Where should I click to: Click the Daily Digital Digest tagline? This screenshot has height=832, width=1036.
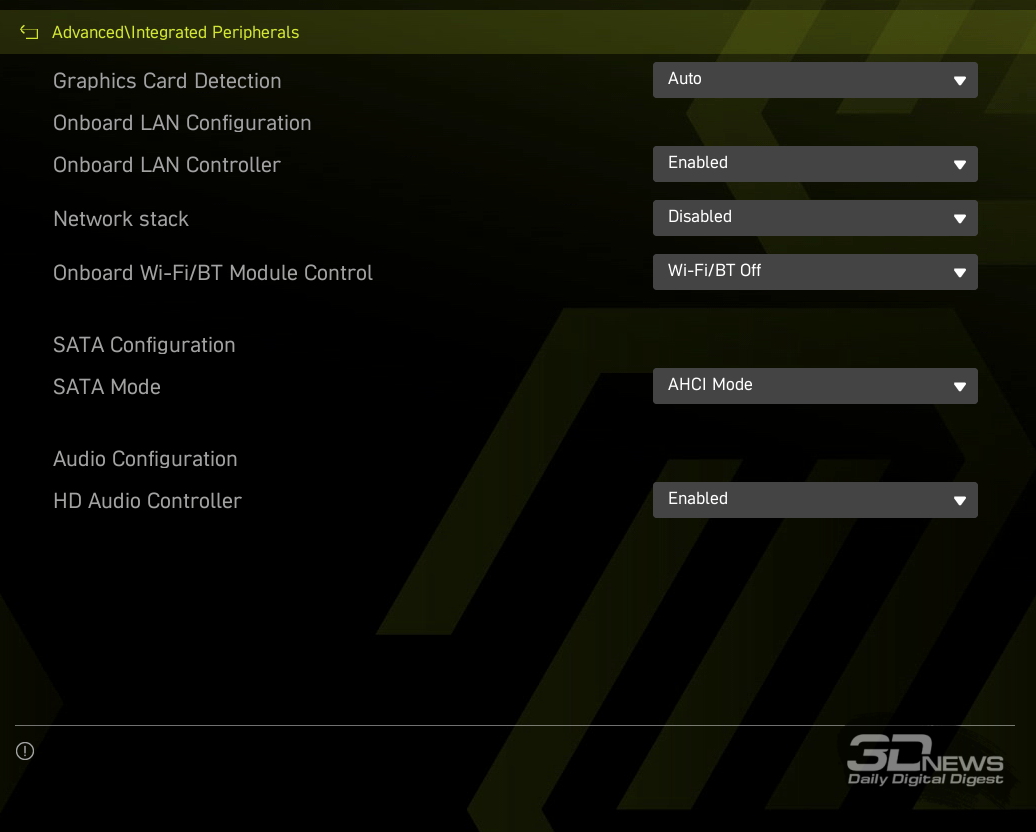coord(925,779)
